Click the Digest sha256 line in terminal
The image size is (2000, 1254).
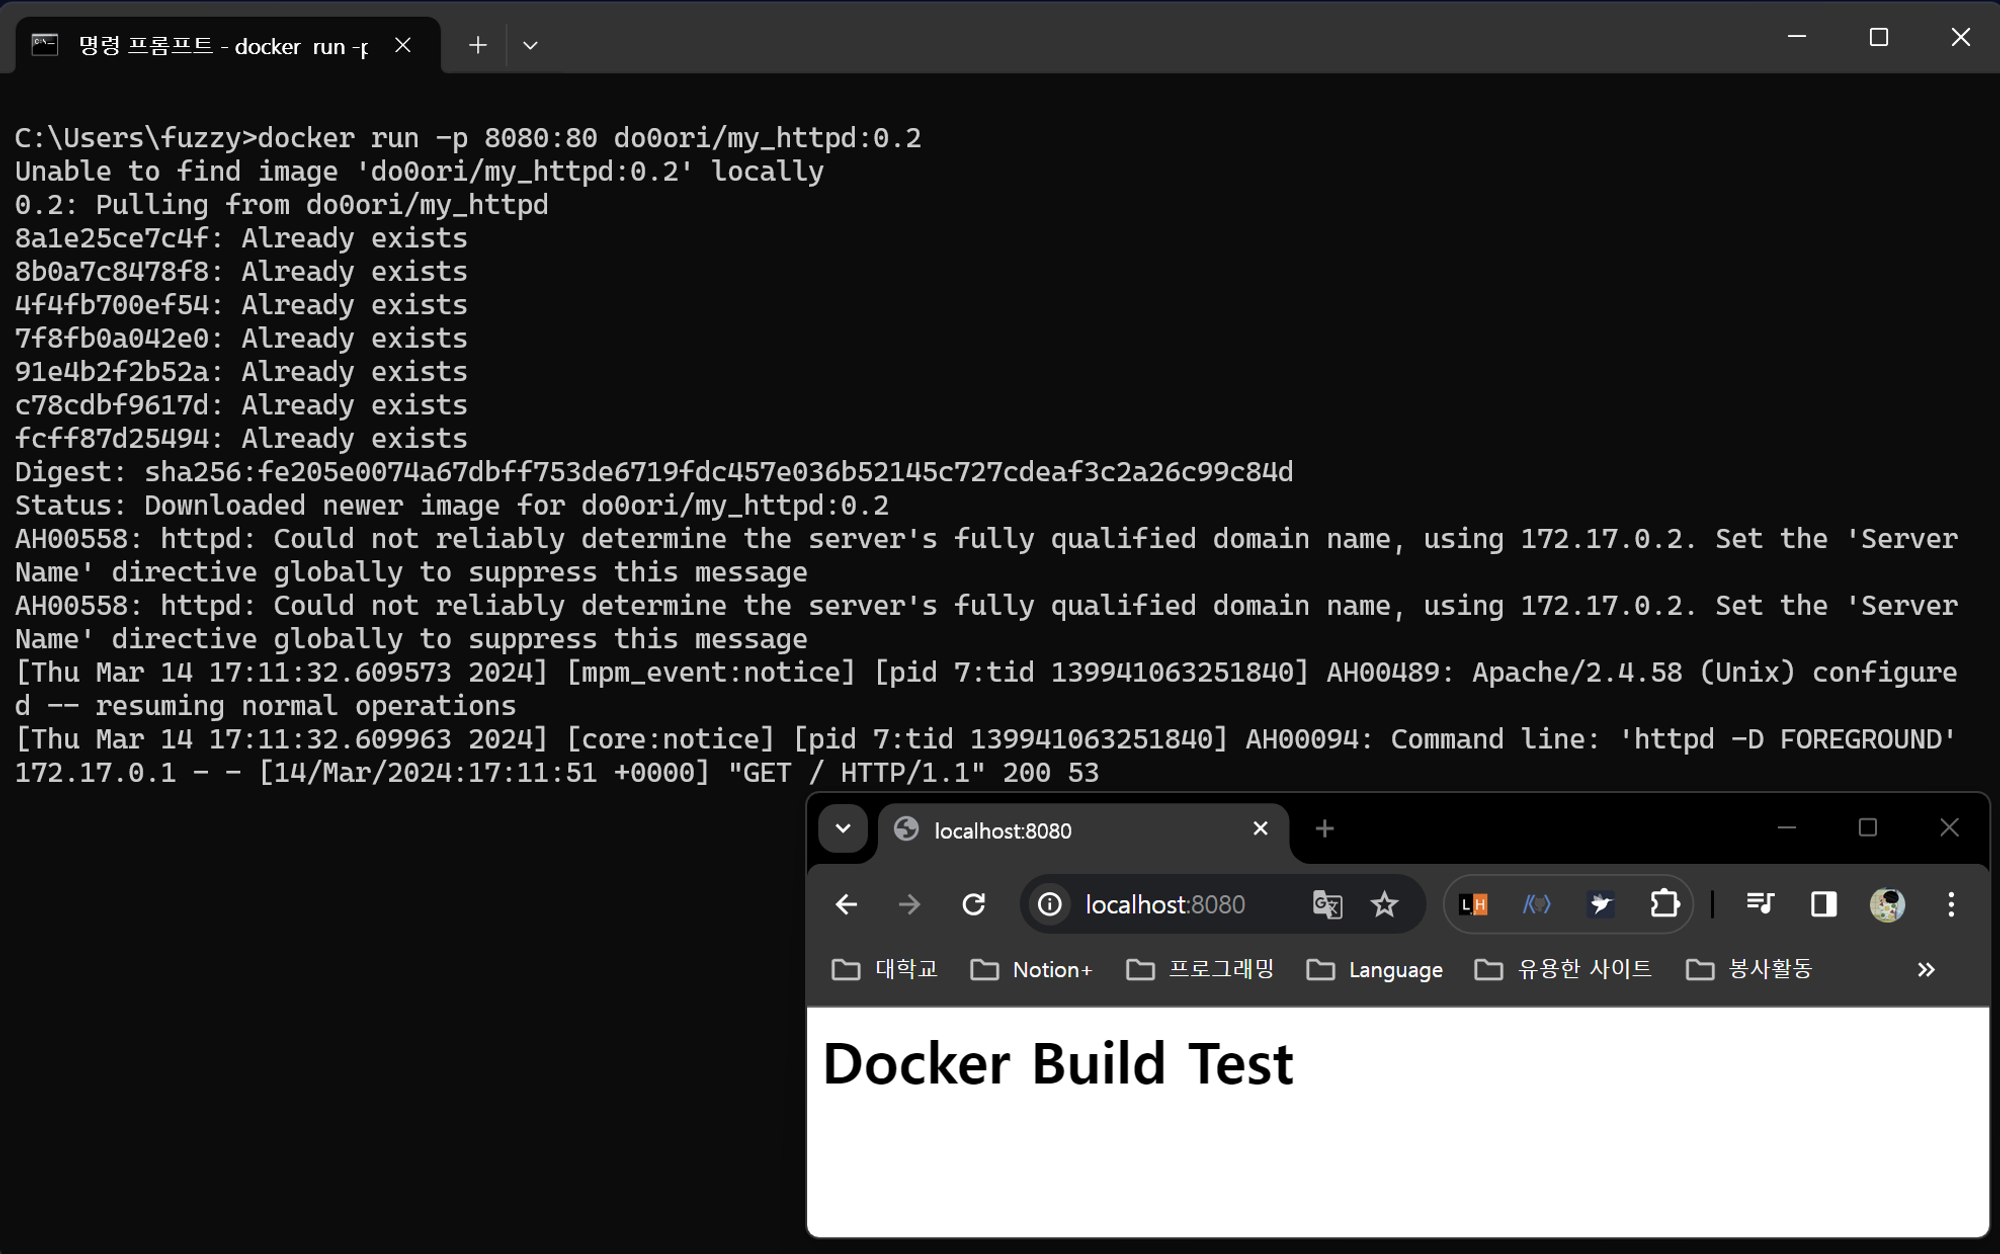(x=654, y=472)
